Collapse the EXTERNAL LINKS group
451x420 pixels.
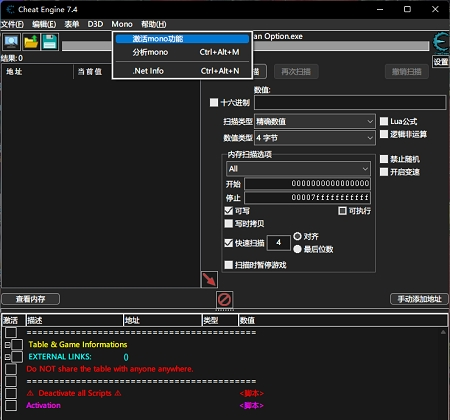tap(7, 357)
